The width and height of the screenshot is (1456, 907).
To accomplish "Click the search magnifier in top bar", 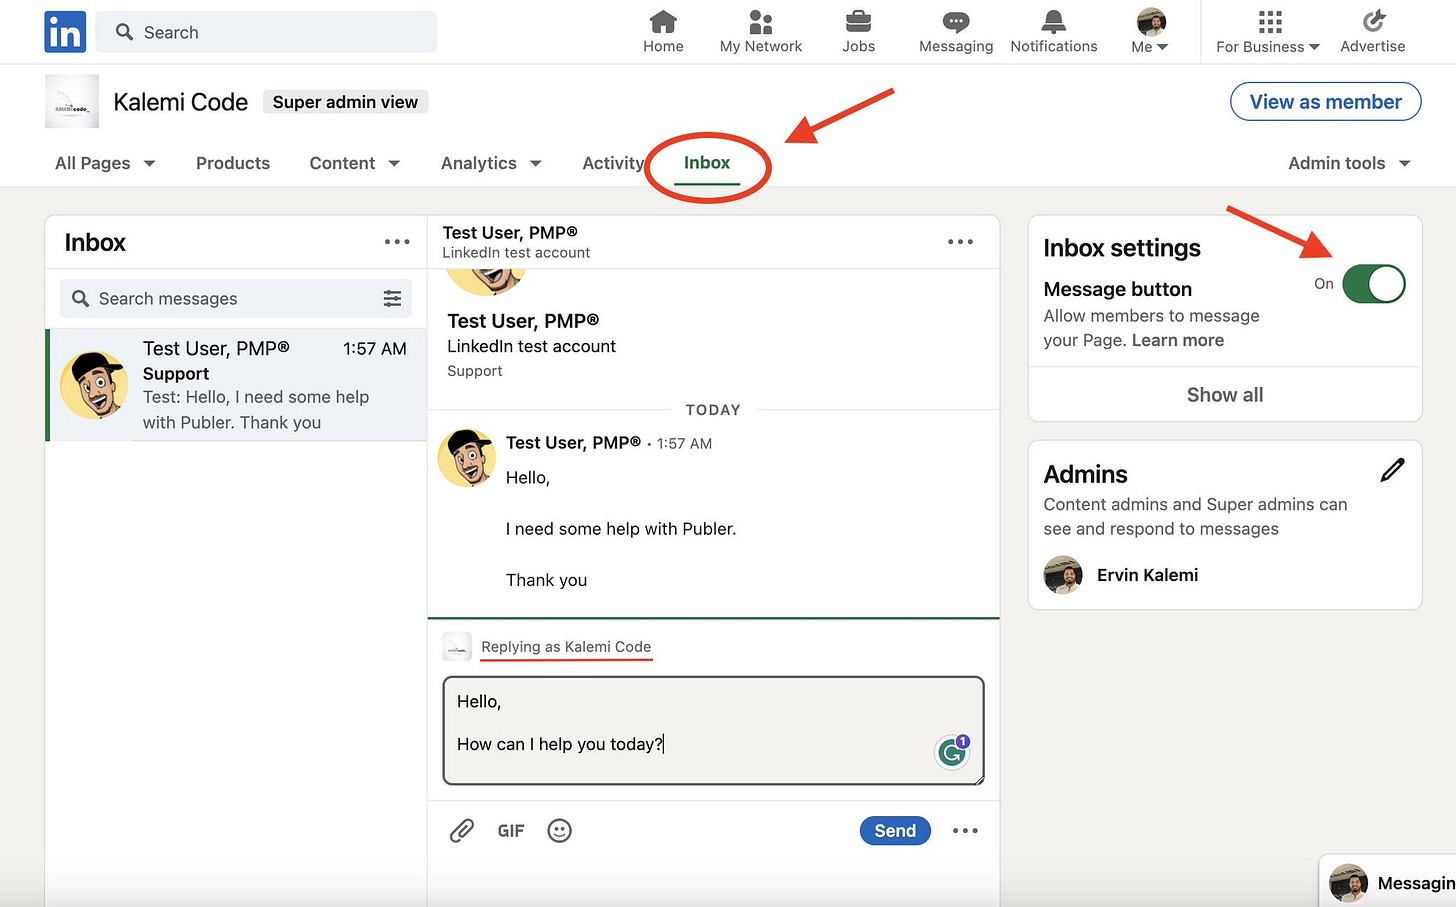I will (125, 32).
